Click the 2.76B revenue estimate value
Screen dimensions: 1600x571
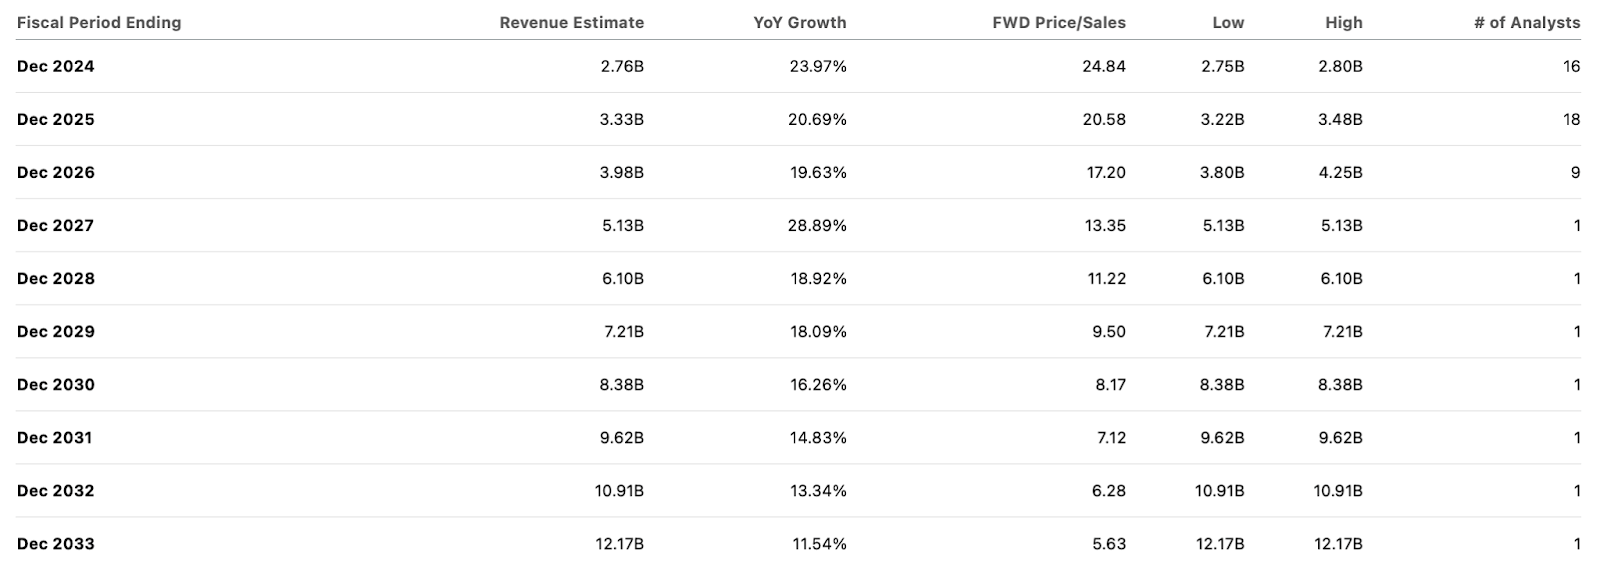point(622,66)
